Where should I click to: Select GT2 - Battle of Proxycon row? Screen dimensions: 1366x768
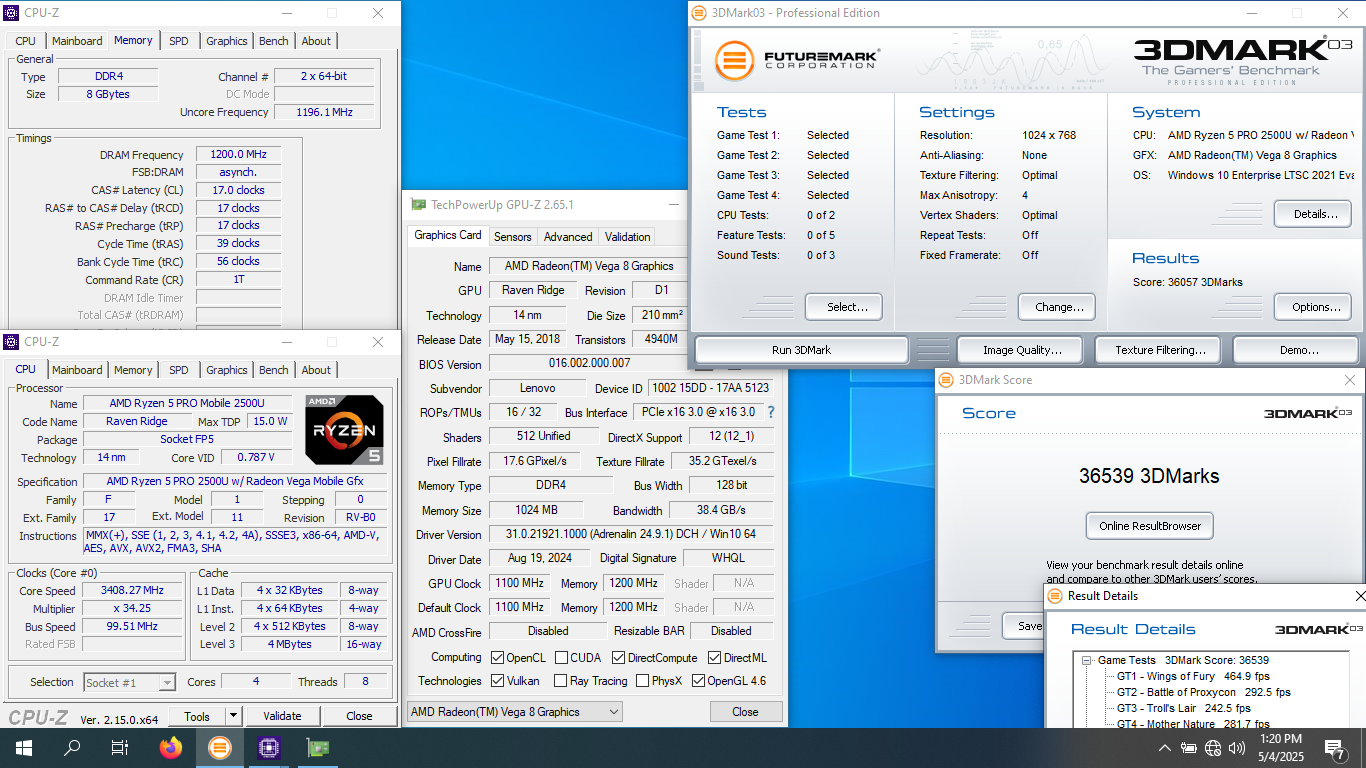(1203, 692)
